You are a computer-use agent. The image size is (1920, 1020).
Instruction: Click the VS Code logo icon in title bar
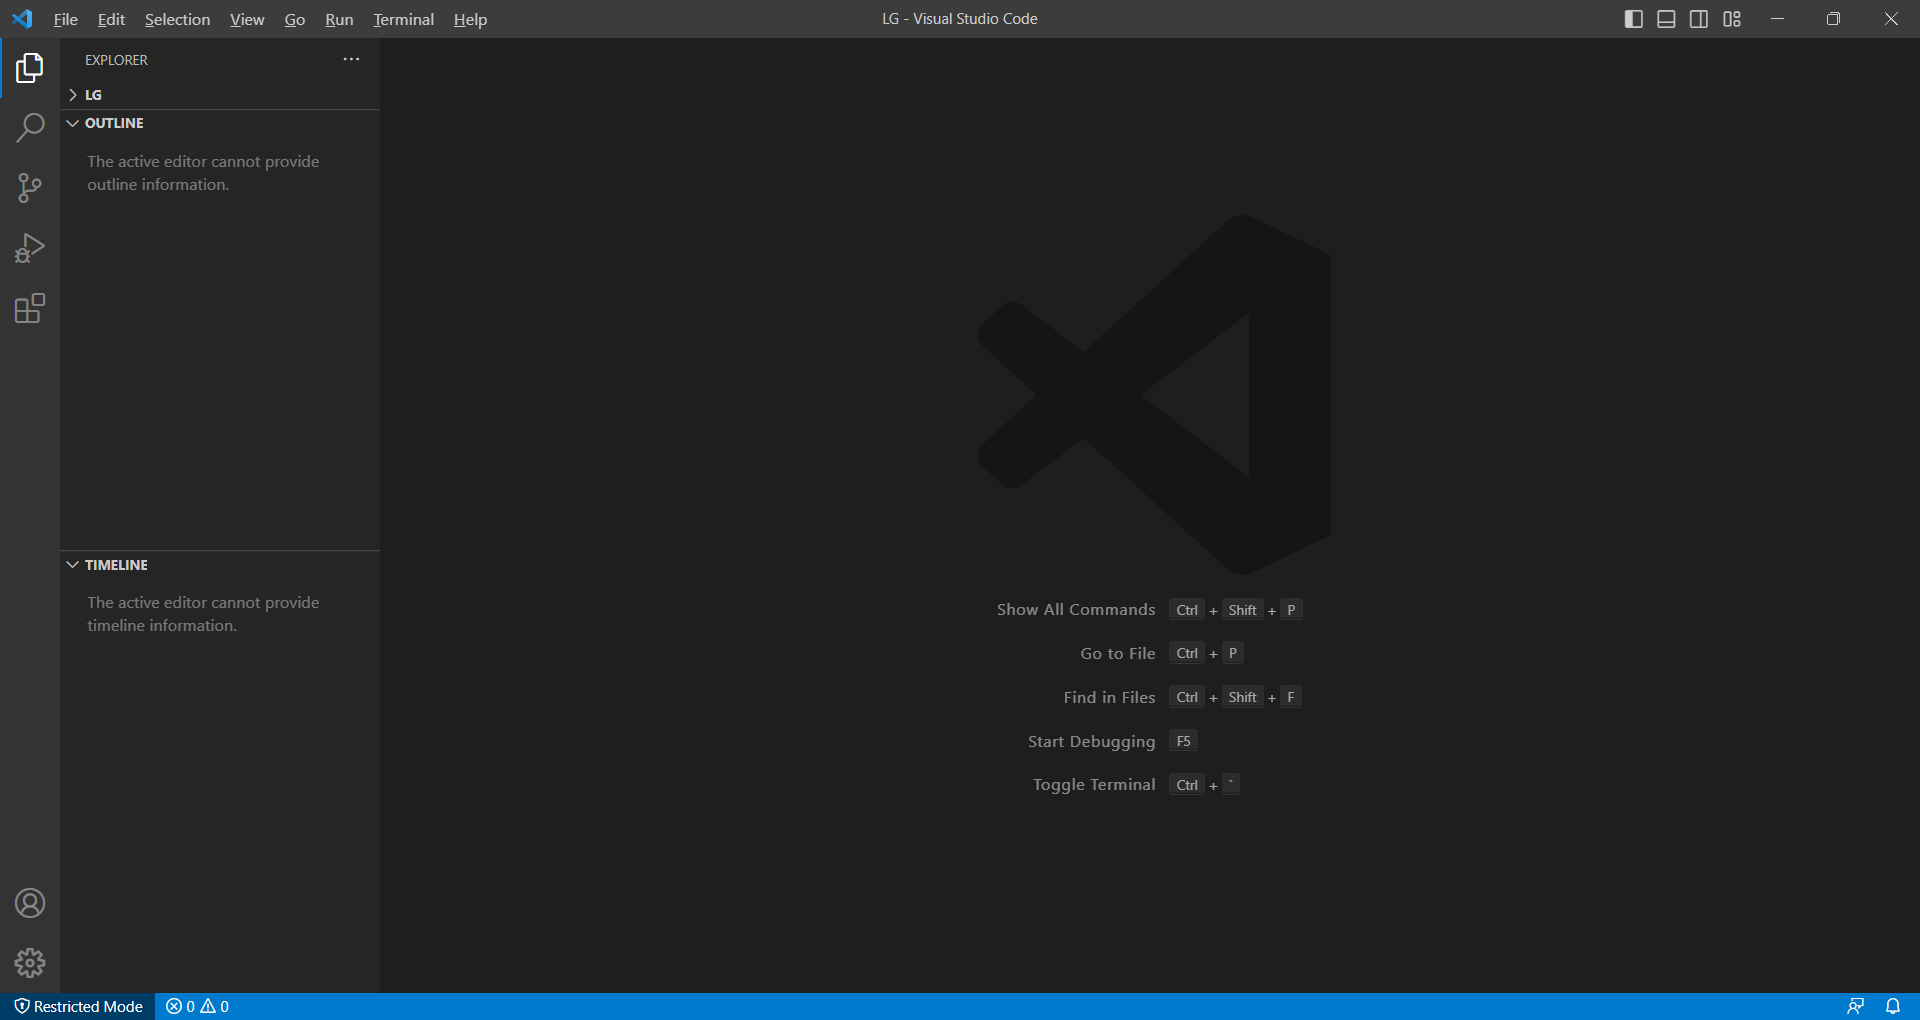coord(22,19)
